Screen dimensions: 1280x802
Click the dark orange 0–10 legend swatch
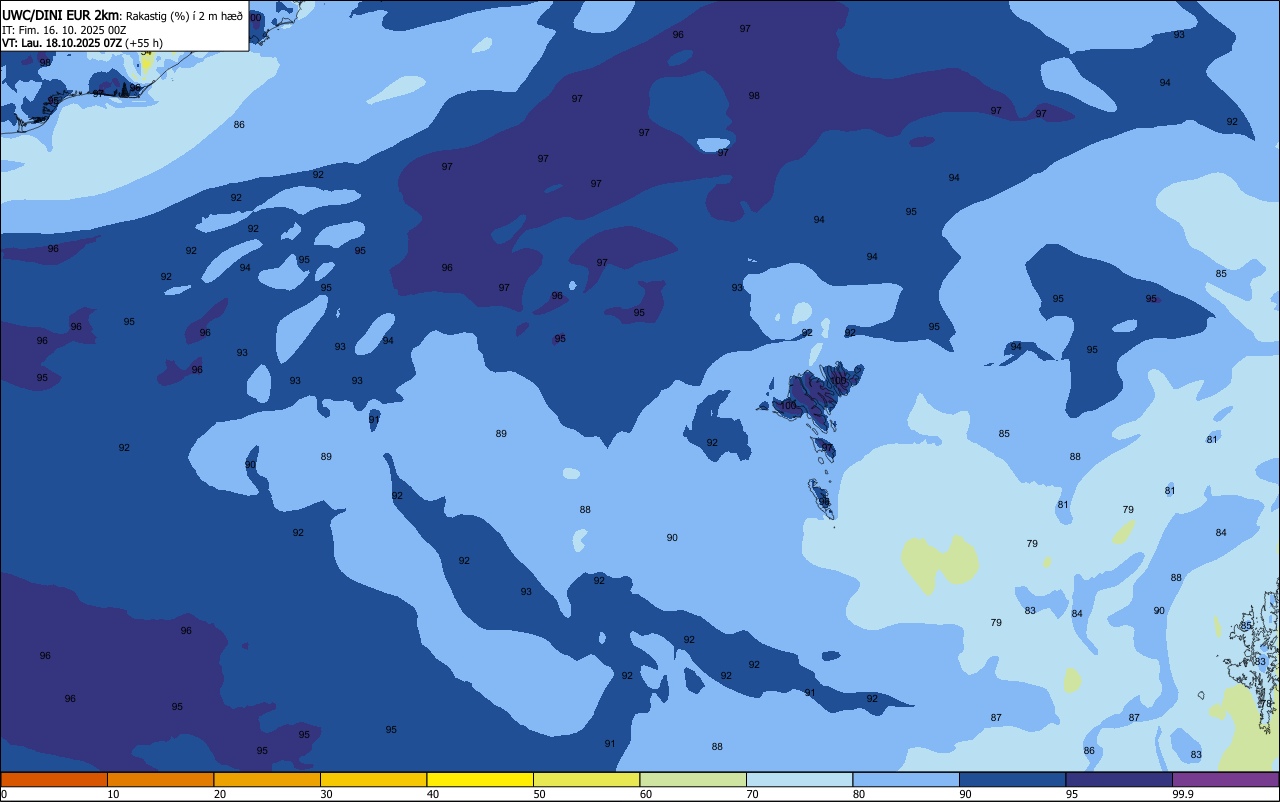pos(54,779)
